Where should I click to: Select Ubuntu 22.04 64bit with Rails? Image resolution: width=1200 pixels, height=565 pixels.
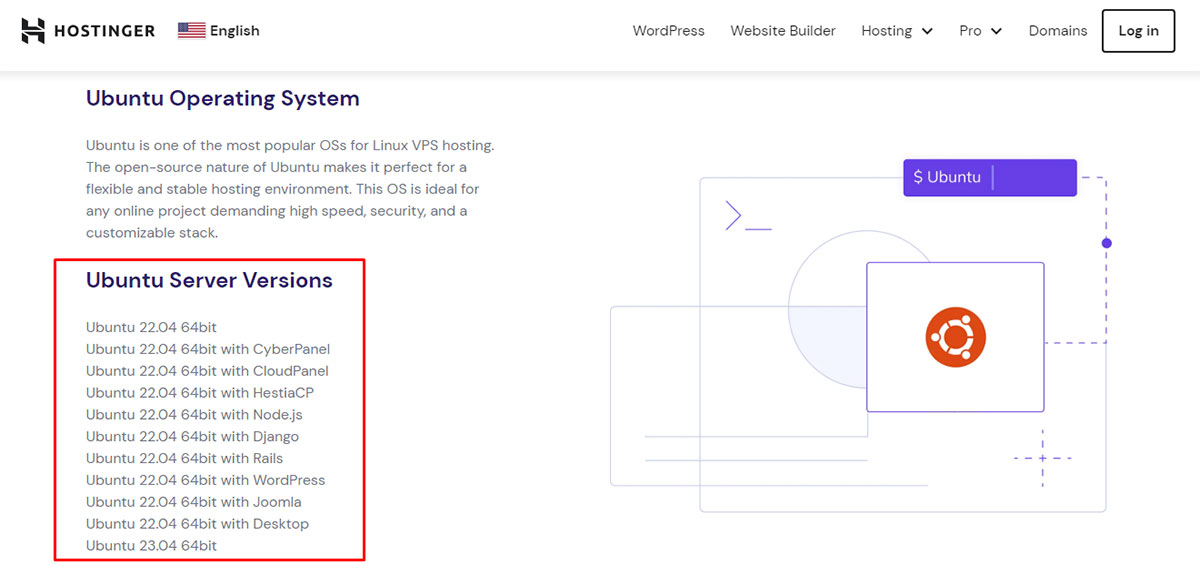click(185, 458)
